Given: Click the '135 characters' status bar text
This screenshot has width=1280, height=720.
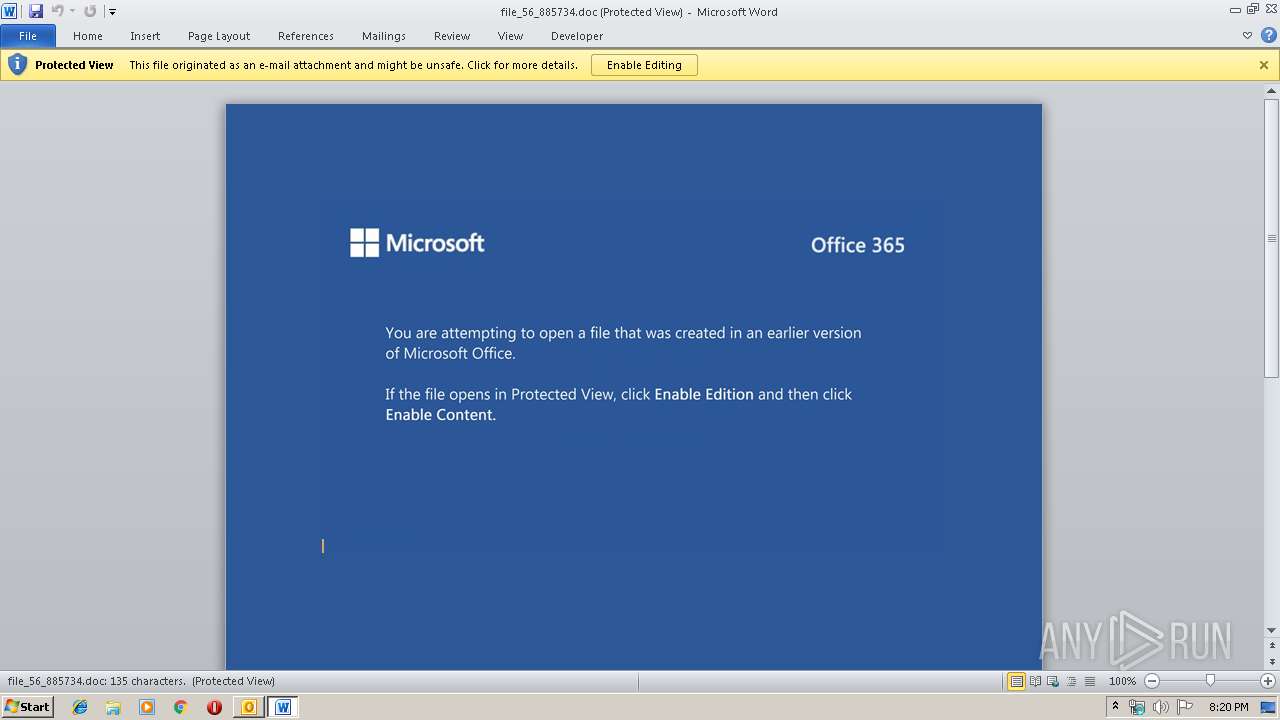Looking at the screenshot, I should (147, 681).
